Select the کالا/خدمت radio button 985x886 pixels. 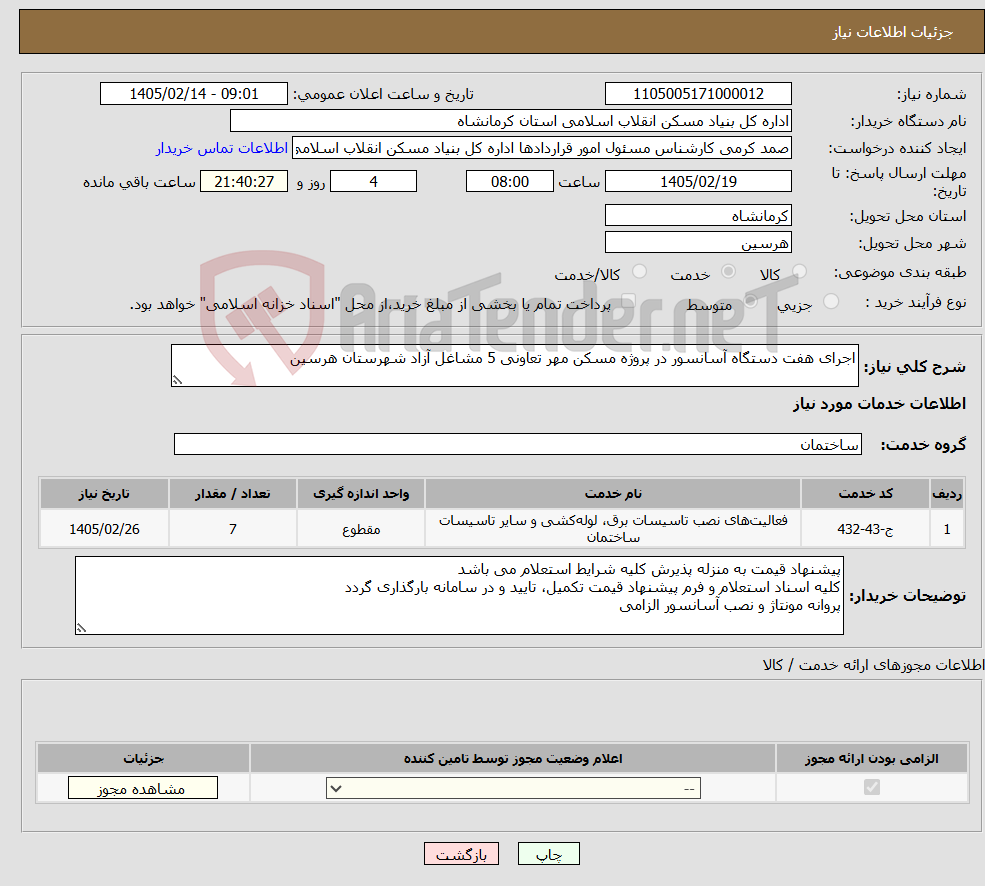coord(639,271)
